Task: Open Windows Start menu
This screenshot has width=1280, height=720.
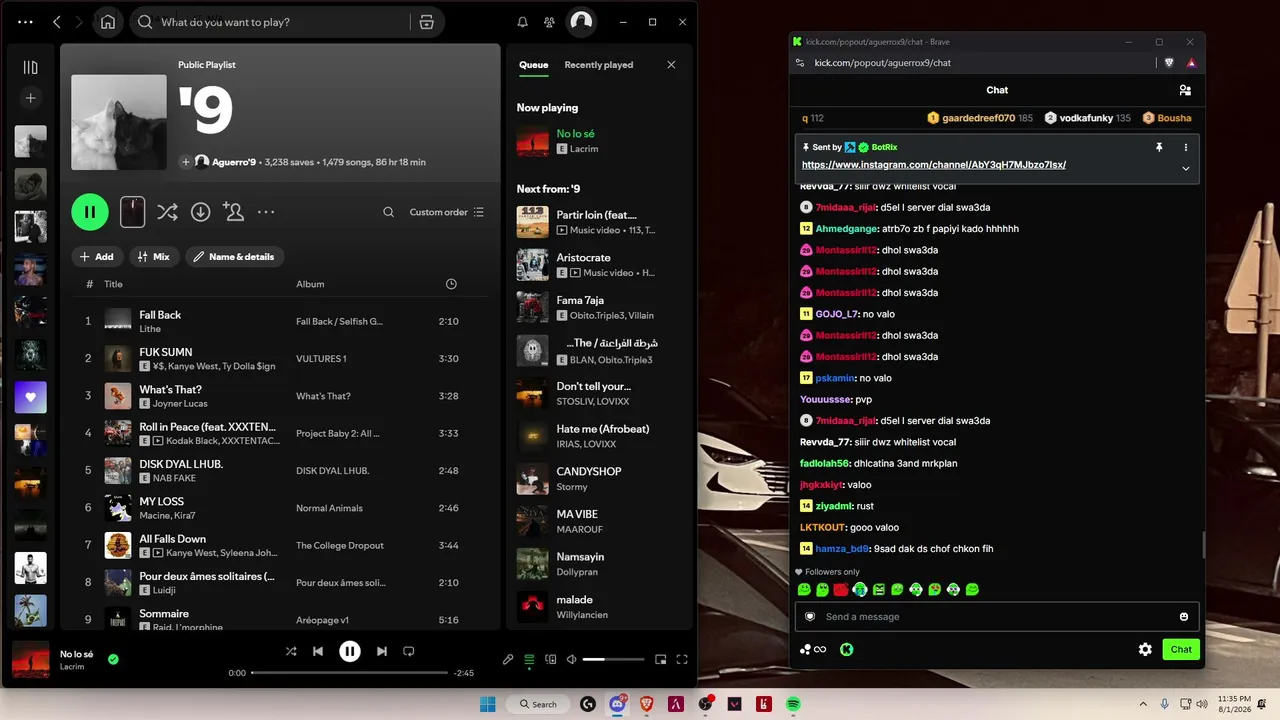Action: [488, 704]
